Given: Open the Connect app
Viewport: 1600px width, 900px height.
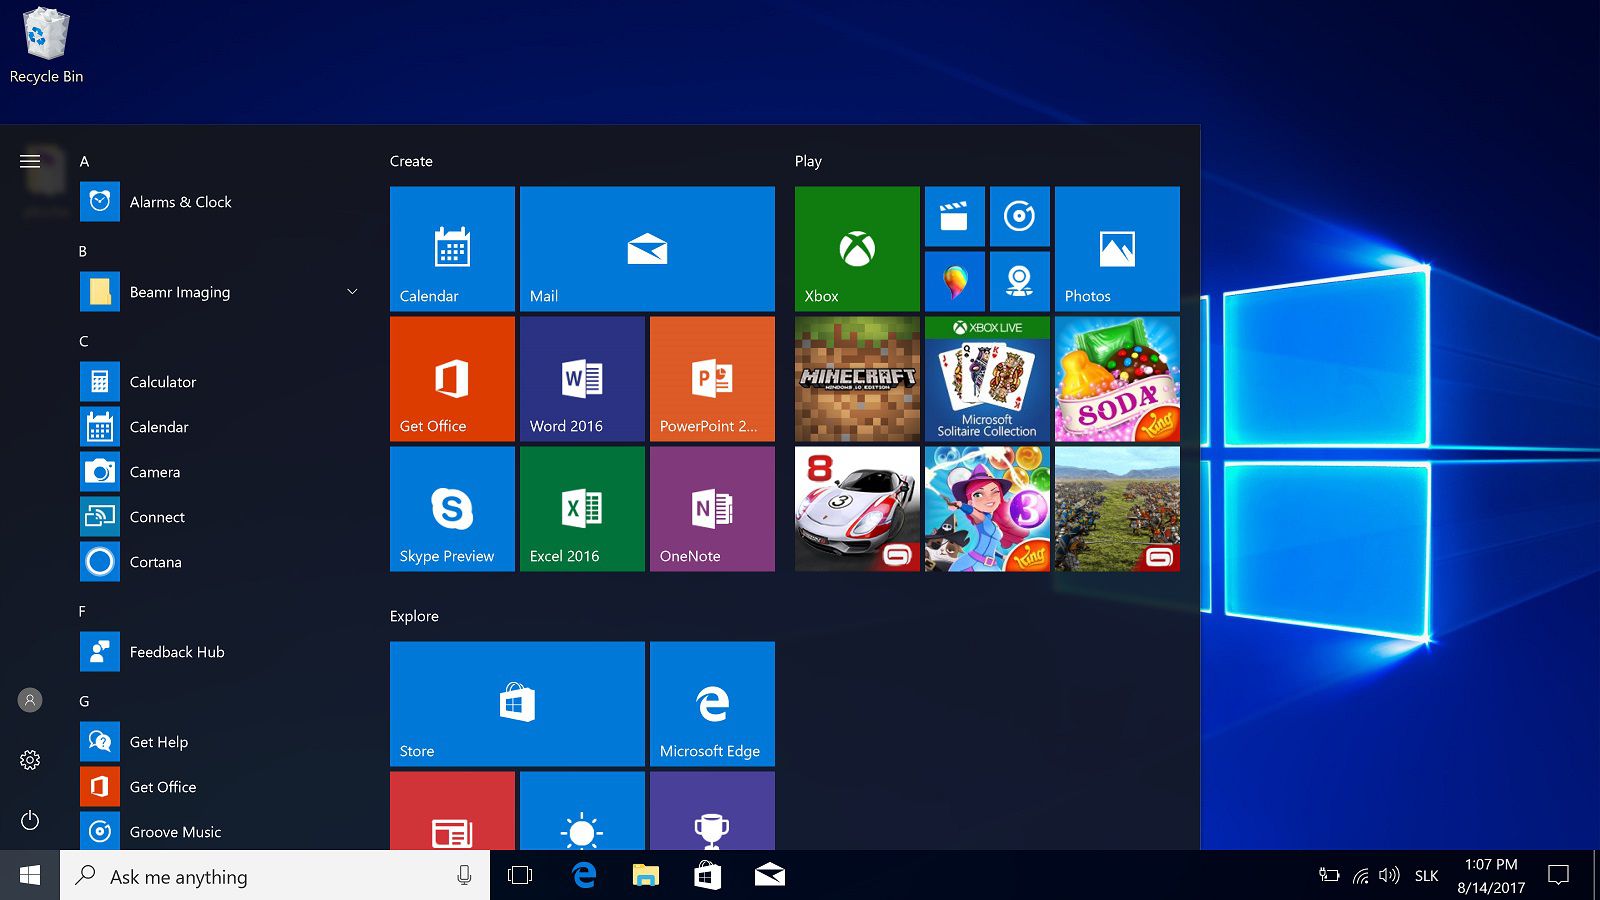Looking at the screenshot, I should click(220, 517).
